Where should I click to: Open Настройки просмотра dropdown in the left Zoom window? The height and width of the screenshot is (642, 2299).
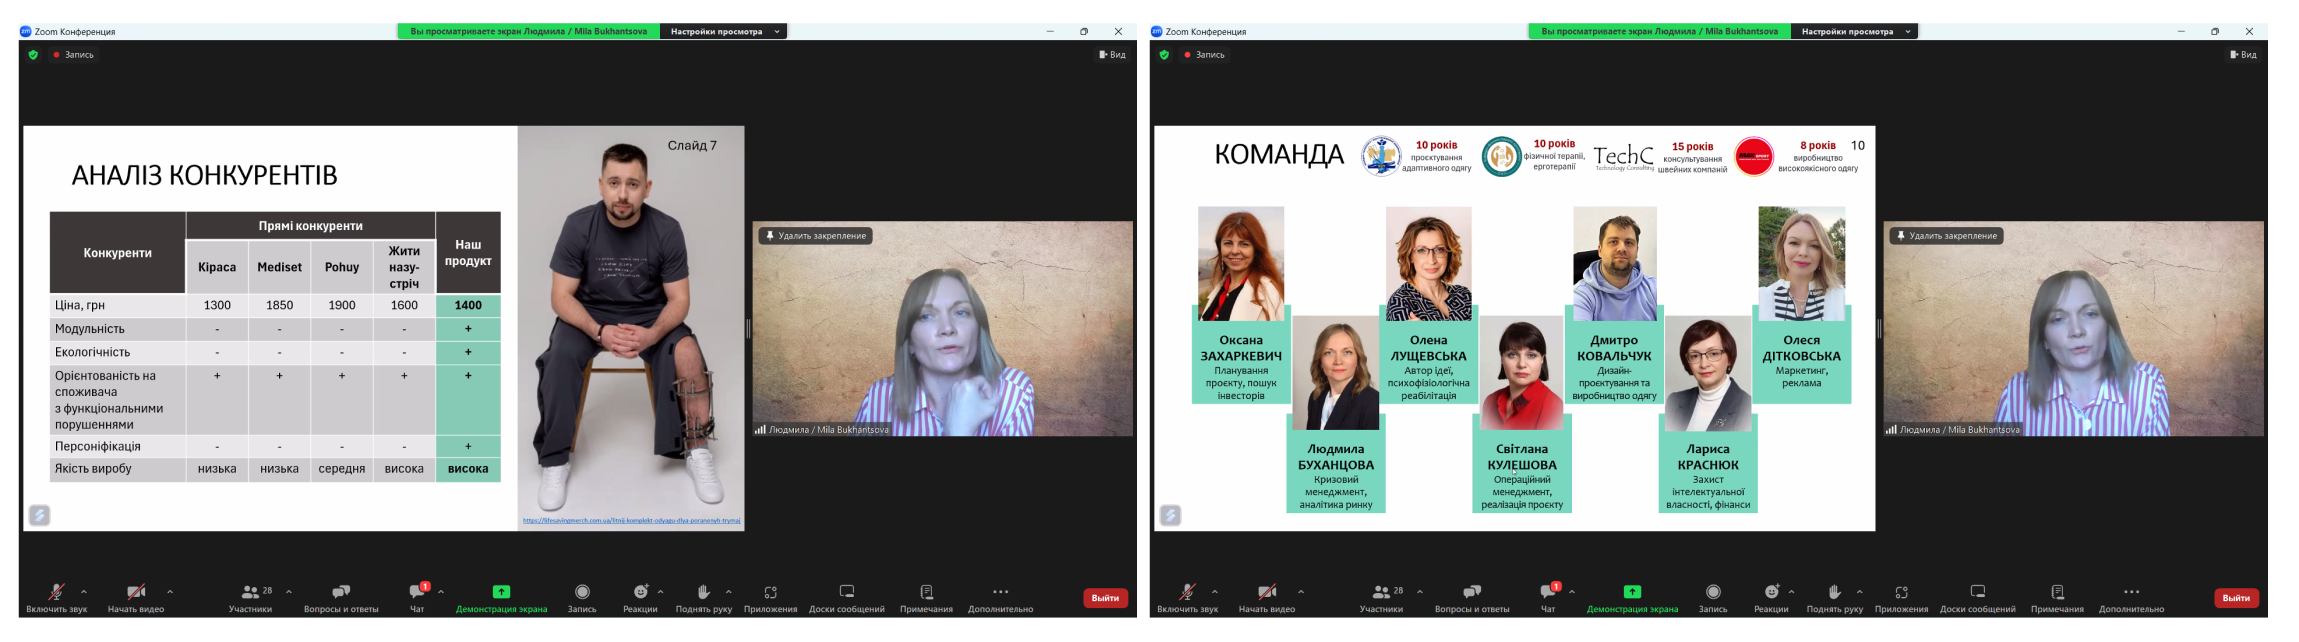(x=724, y=32)
